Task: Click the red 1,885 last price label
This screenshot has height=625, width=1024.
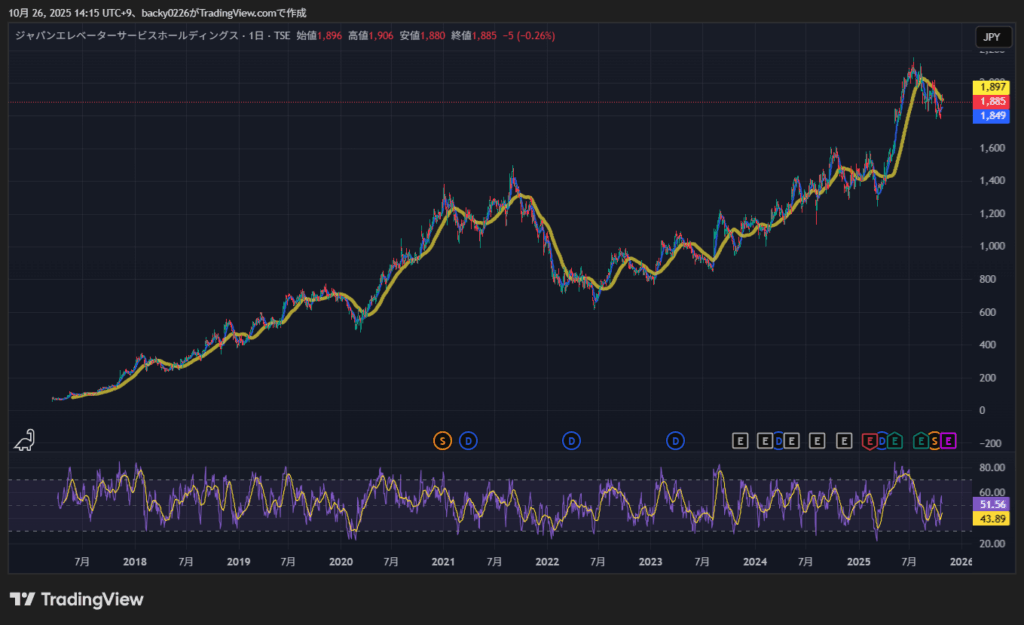Action: click(x=992, y=102)
